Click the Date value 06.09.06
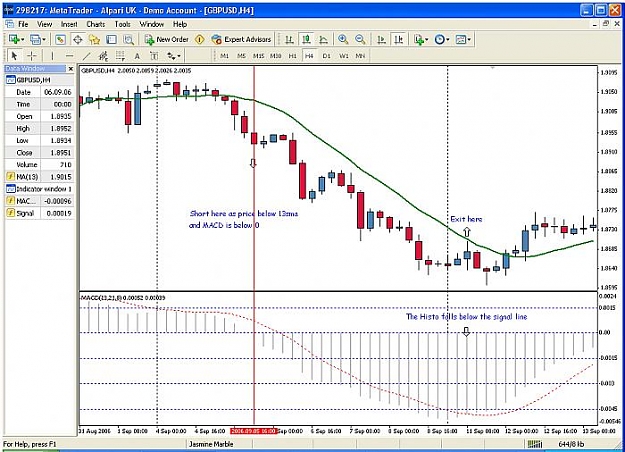 tap(58, 92)
